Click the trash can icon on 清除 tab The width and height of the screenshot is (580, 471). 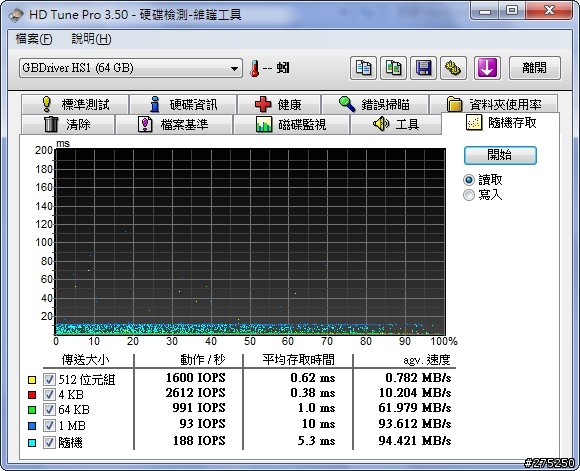[51, 124]
